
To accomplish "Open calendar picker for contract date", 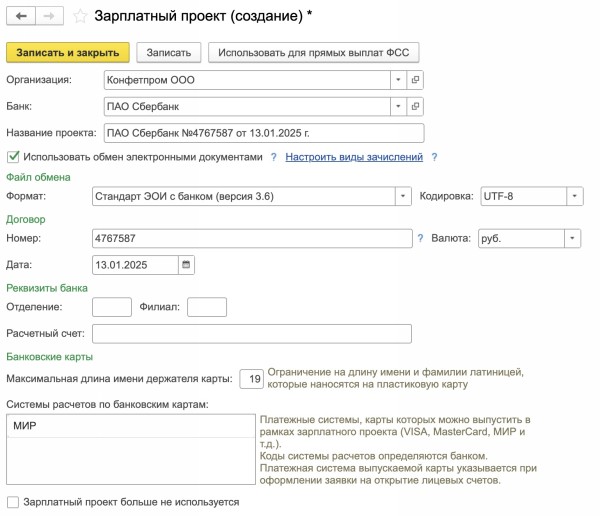I will point(186,265).
